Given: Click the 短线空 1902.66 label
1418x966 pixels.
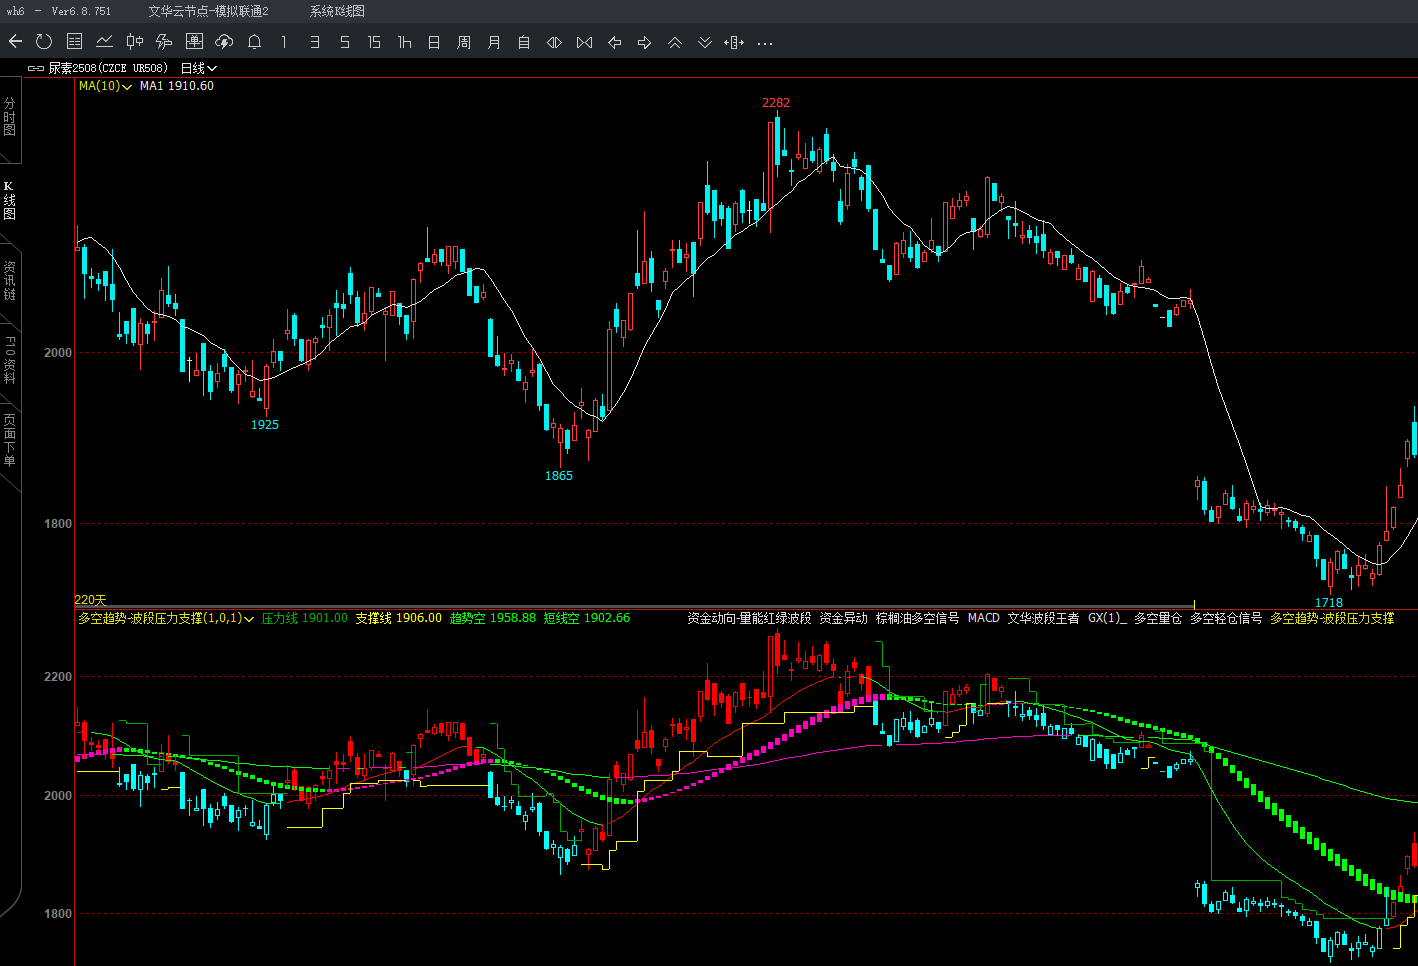Looking at the screenshot, I should [587, 618].
